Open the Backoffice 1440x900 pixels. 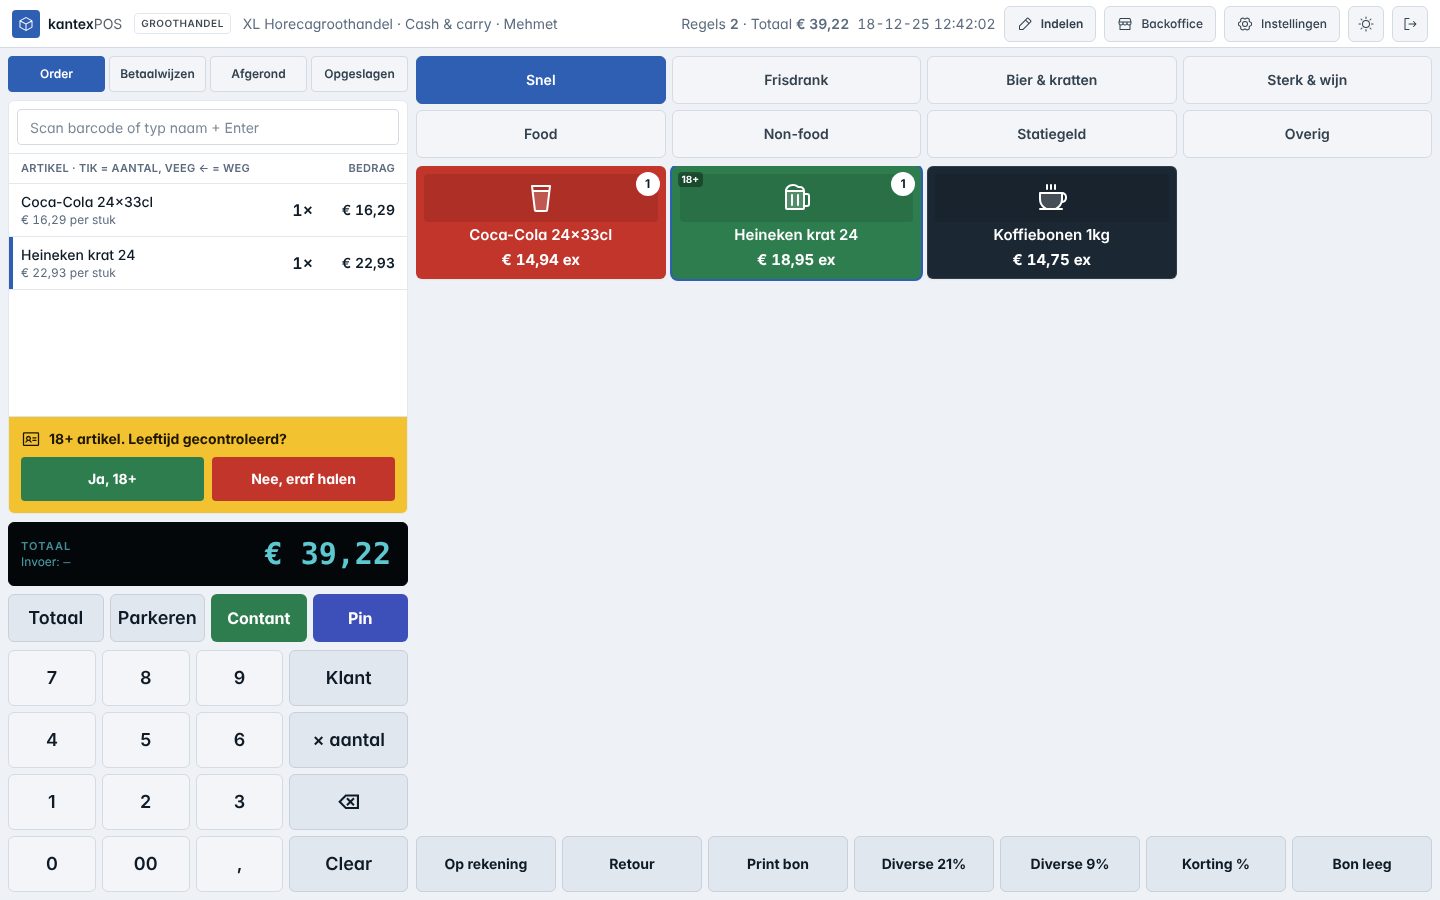pos(1160,24)
